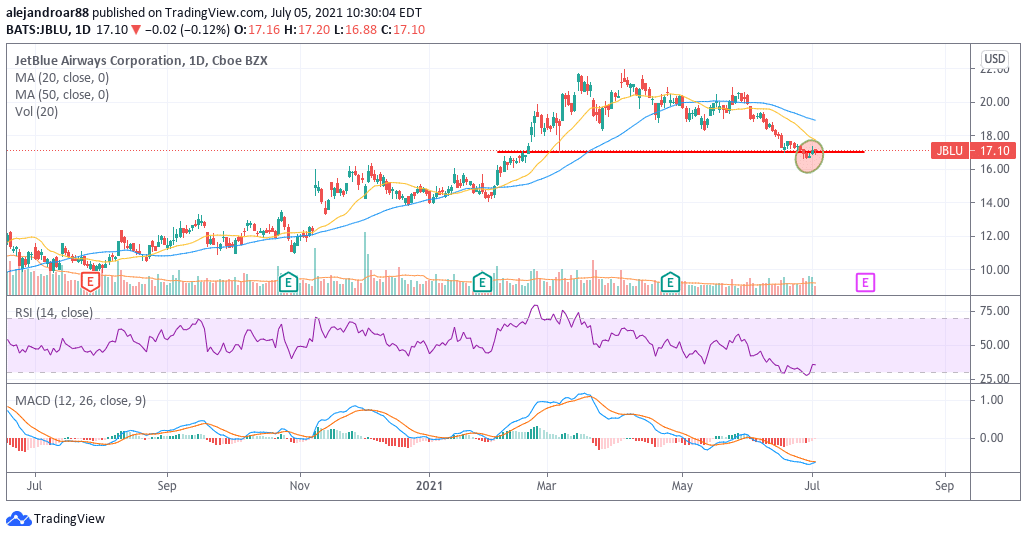This screenshot has width=1027, height=537.
Task: Click the 1.00 MACD axis label
Action: (990, 399)
